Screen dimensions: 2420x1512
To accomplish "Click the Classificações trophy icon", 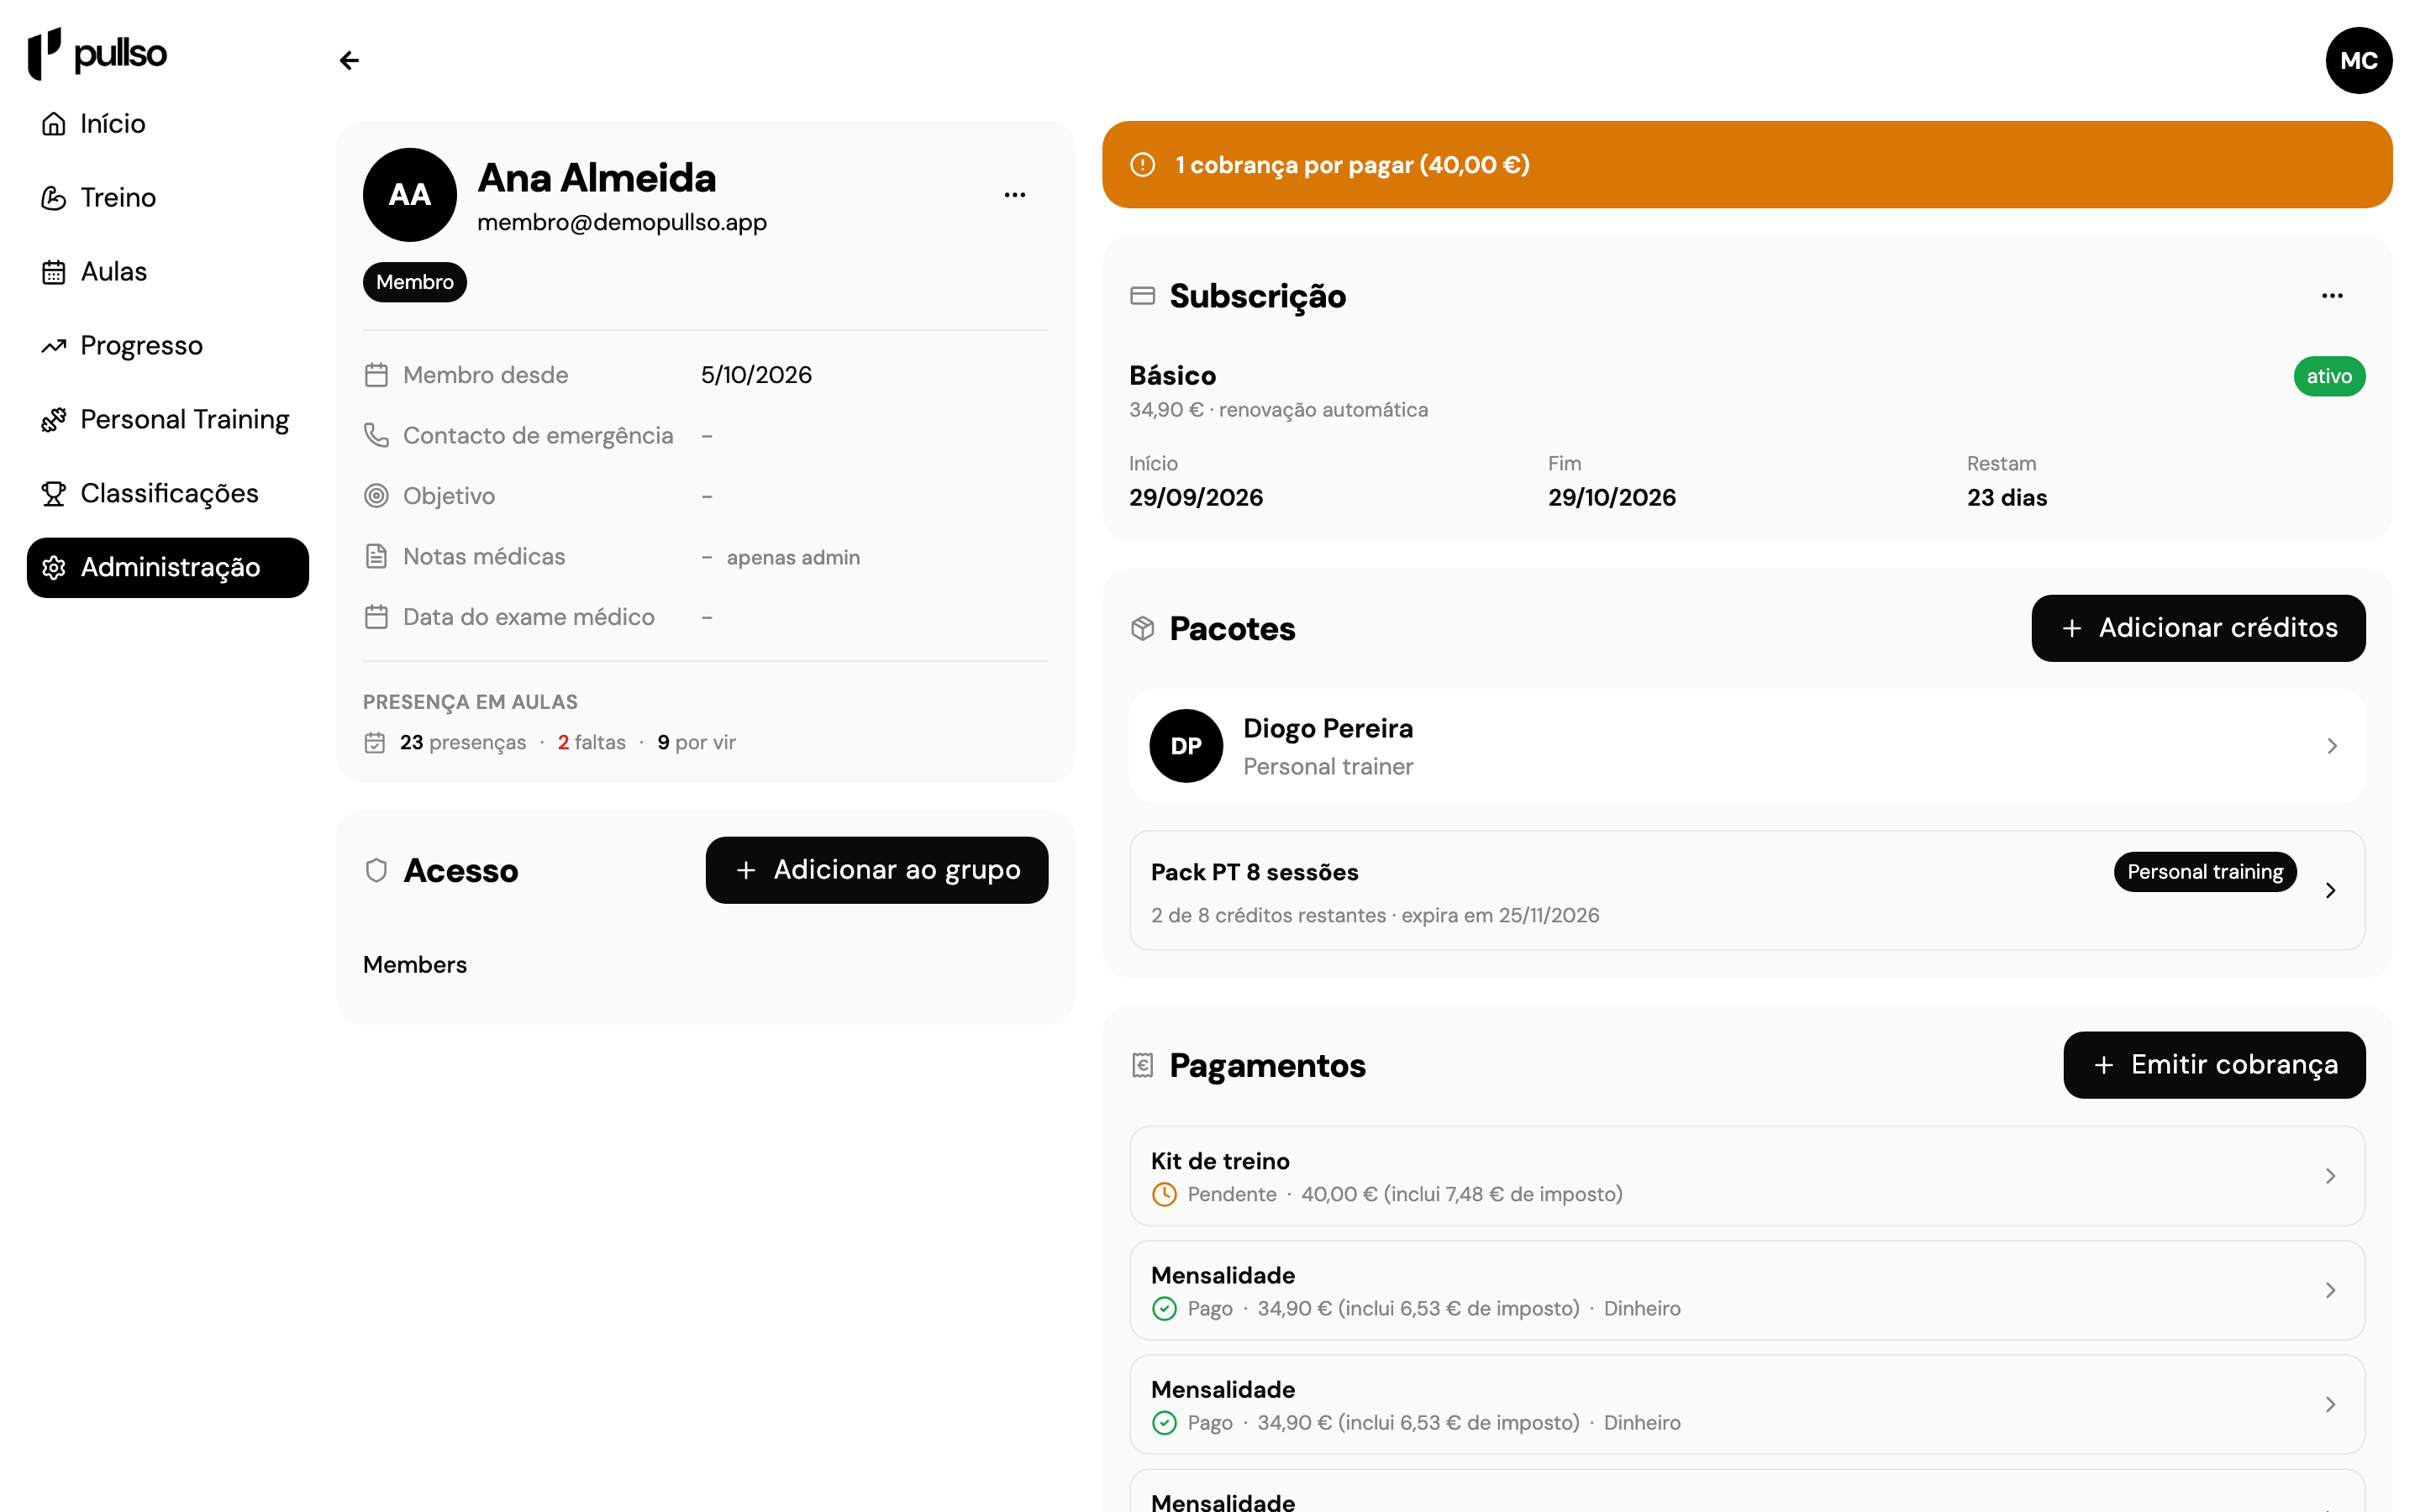I will tap(54, 494).
